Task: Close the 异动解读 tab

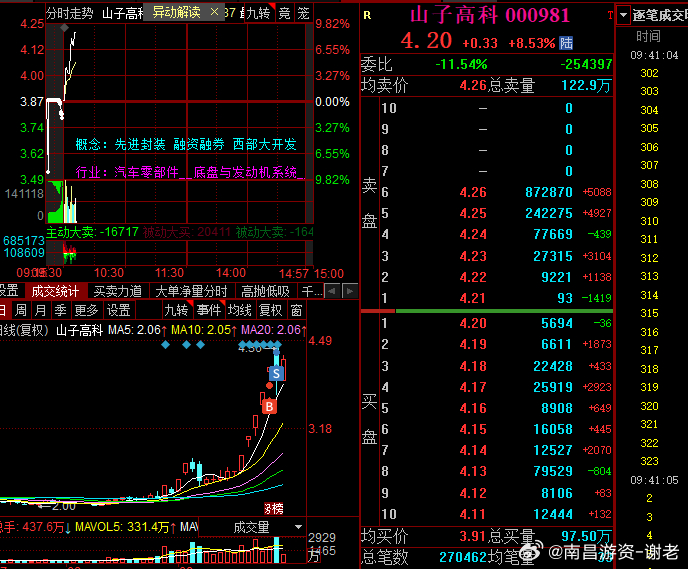Action: 214,12
